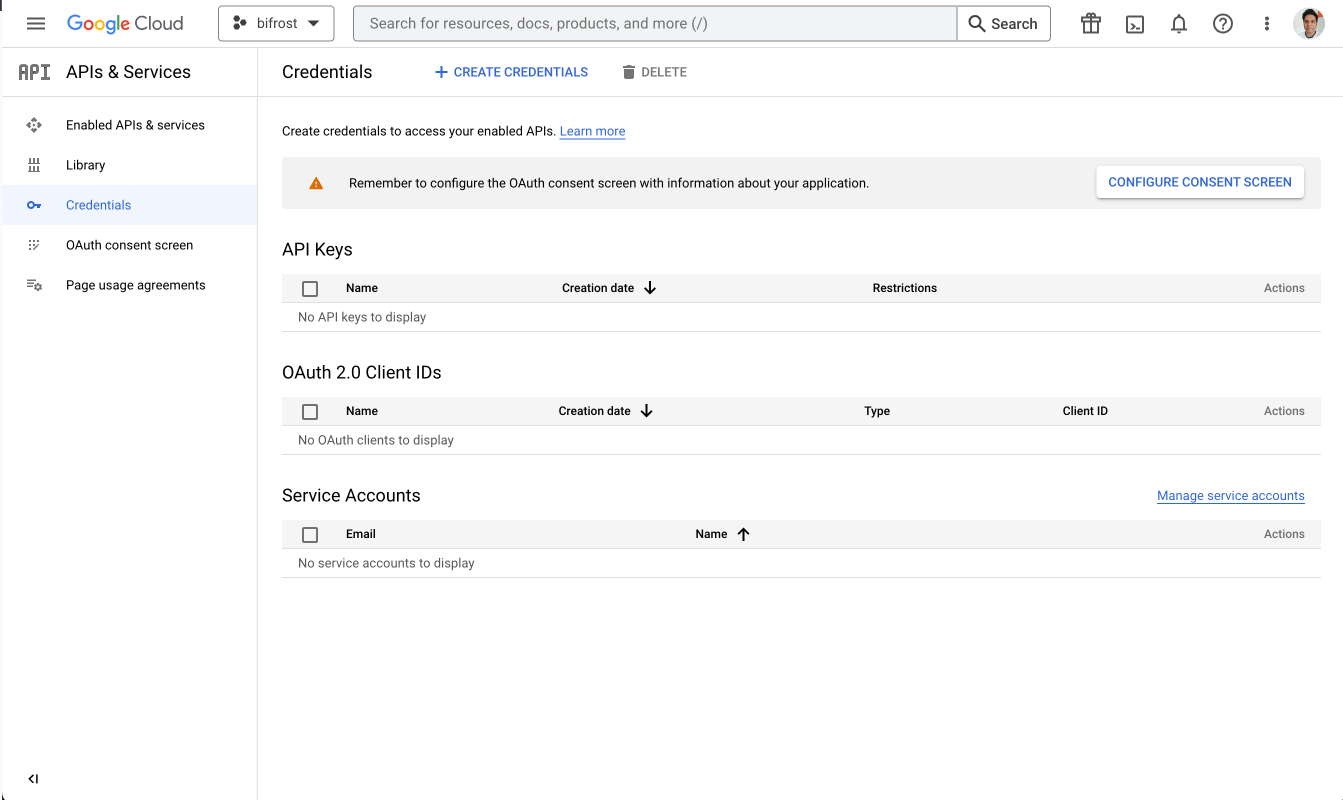Open the help question mark icon
The image size is (1343, 800).
point(1223,23)
